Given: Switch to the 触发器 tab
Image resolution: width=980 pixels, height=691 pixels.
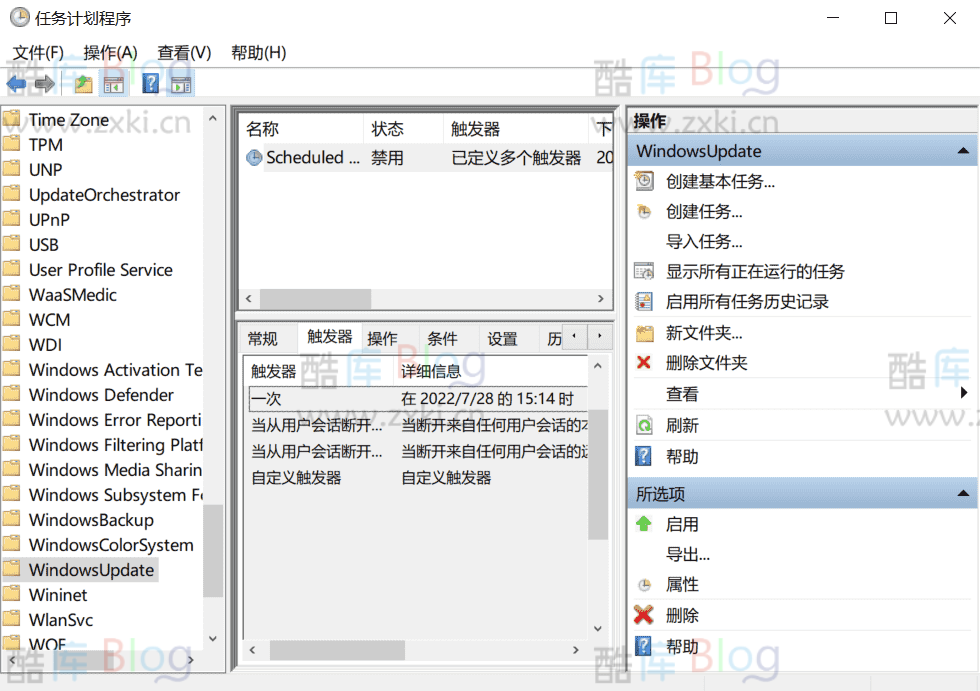Looking at the screenshot, I should 330,338.
